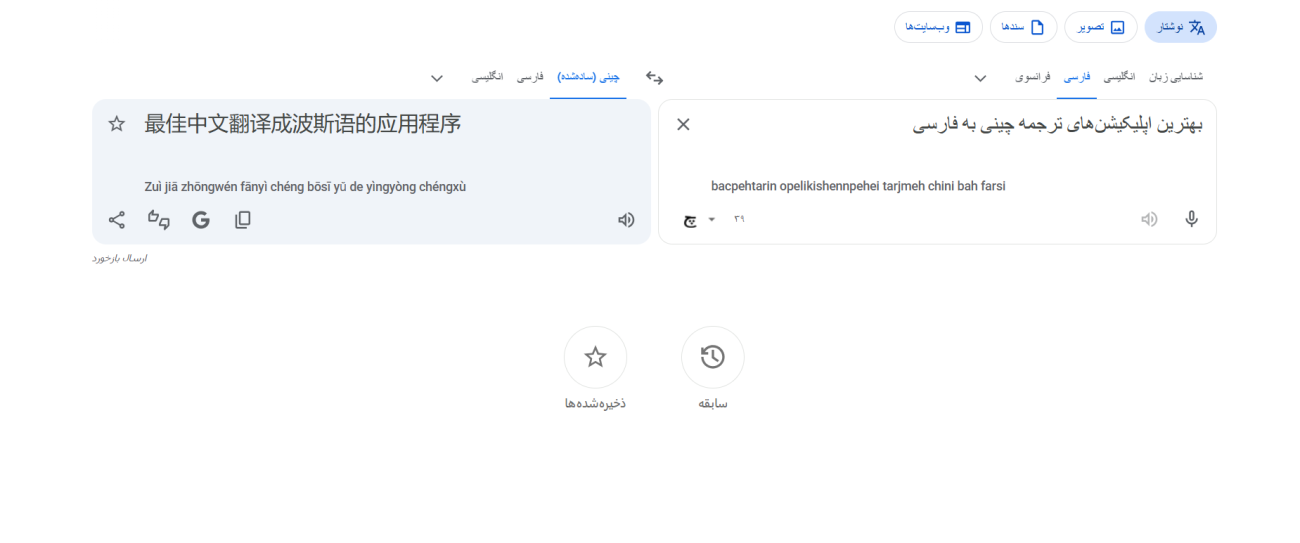The width and height of the screenshot is (1300, 543).
Task: Select انگلیسی (English) as source language
Action: click(x=1119, y=77)
